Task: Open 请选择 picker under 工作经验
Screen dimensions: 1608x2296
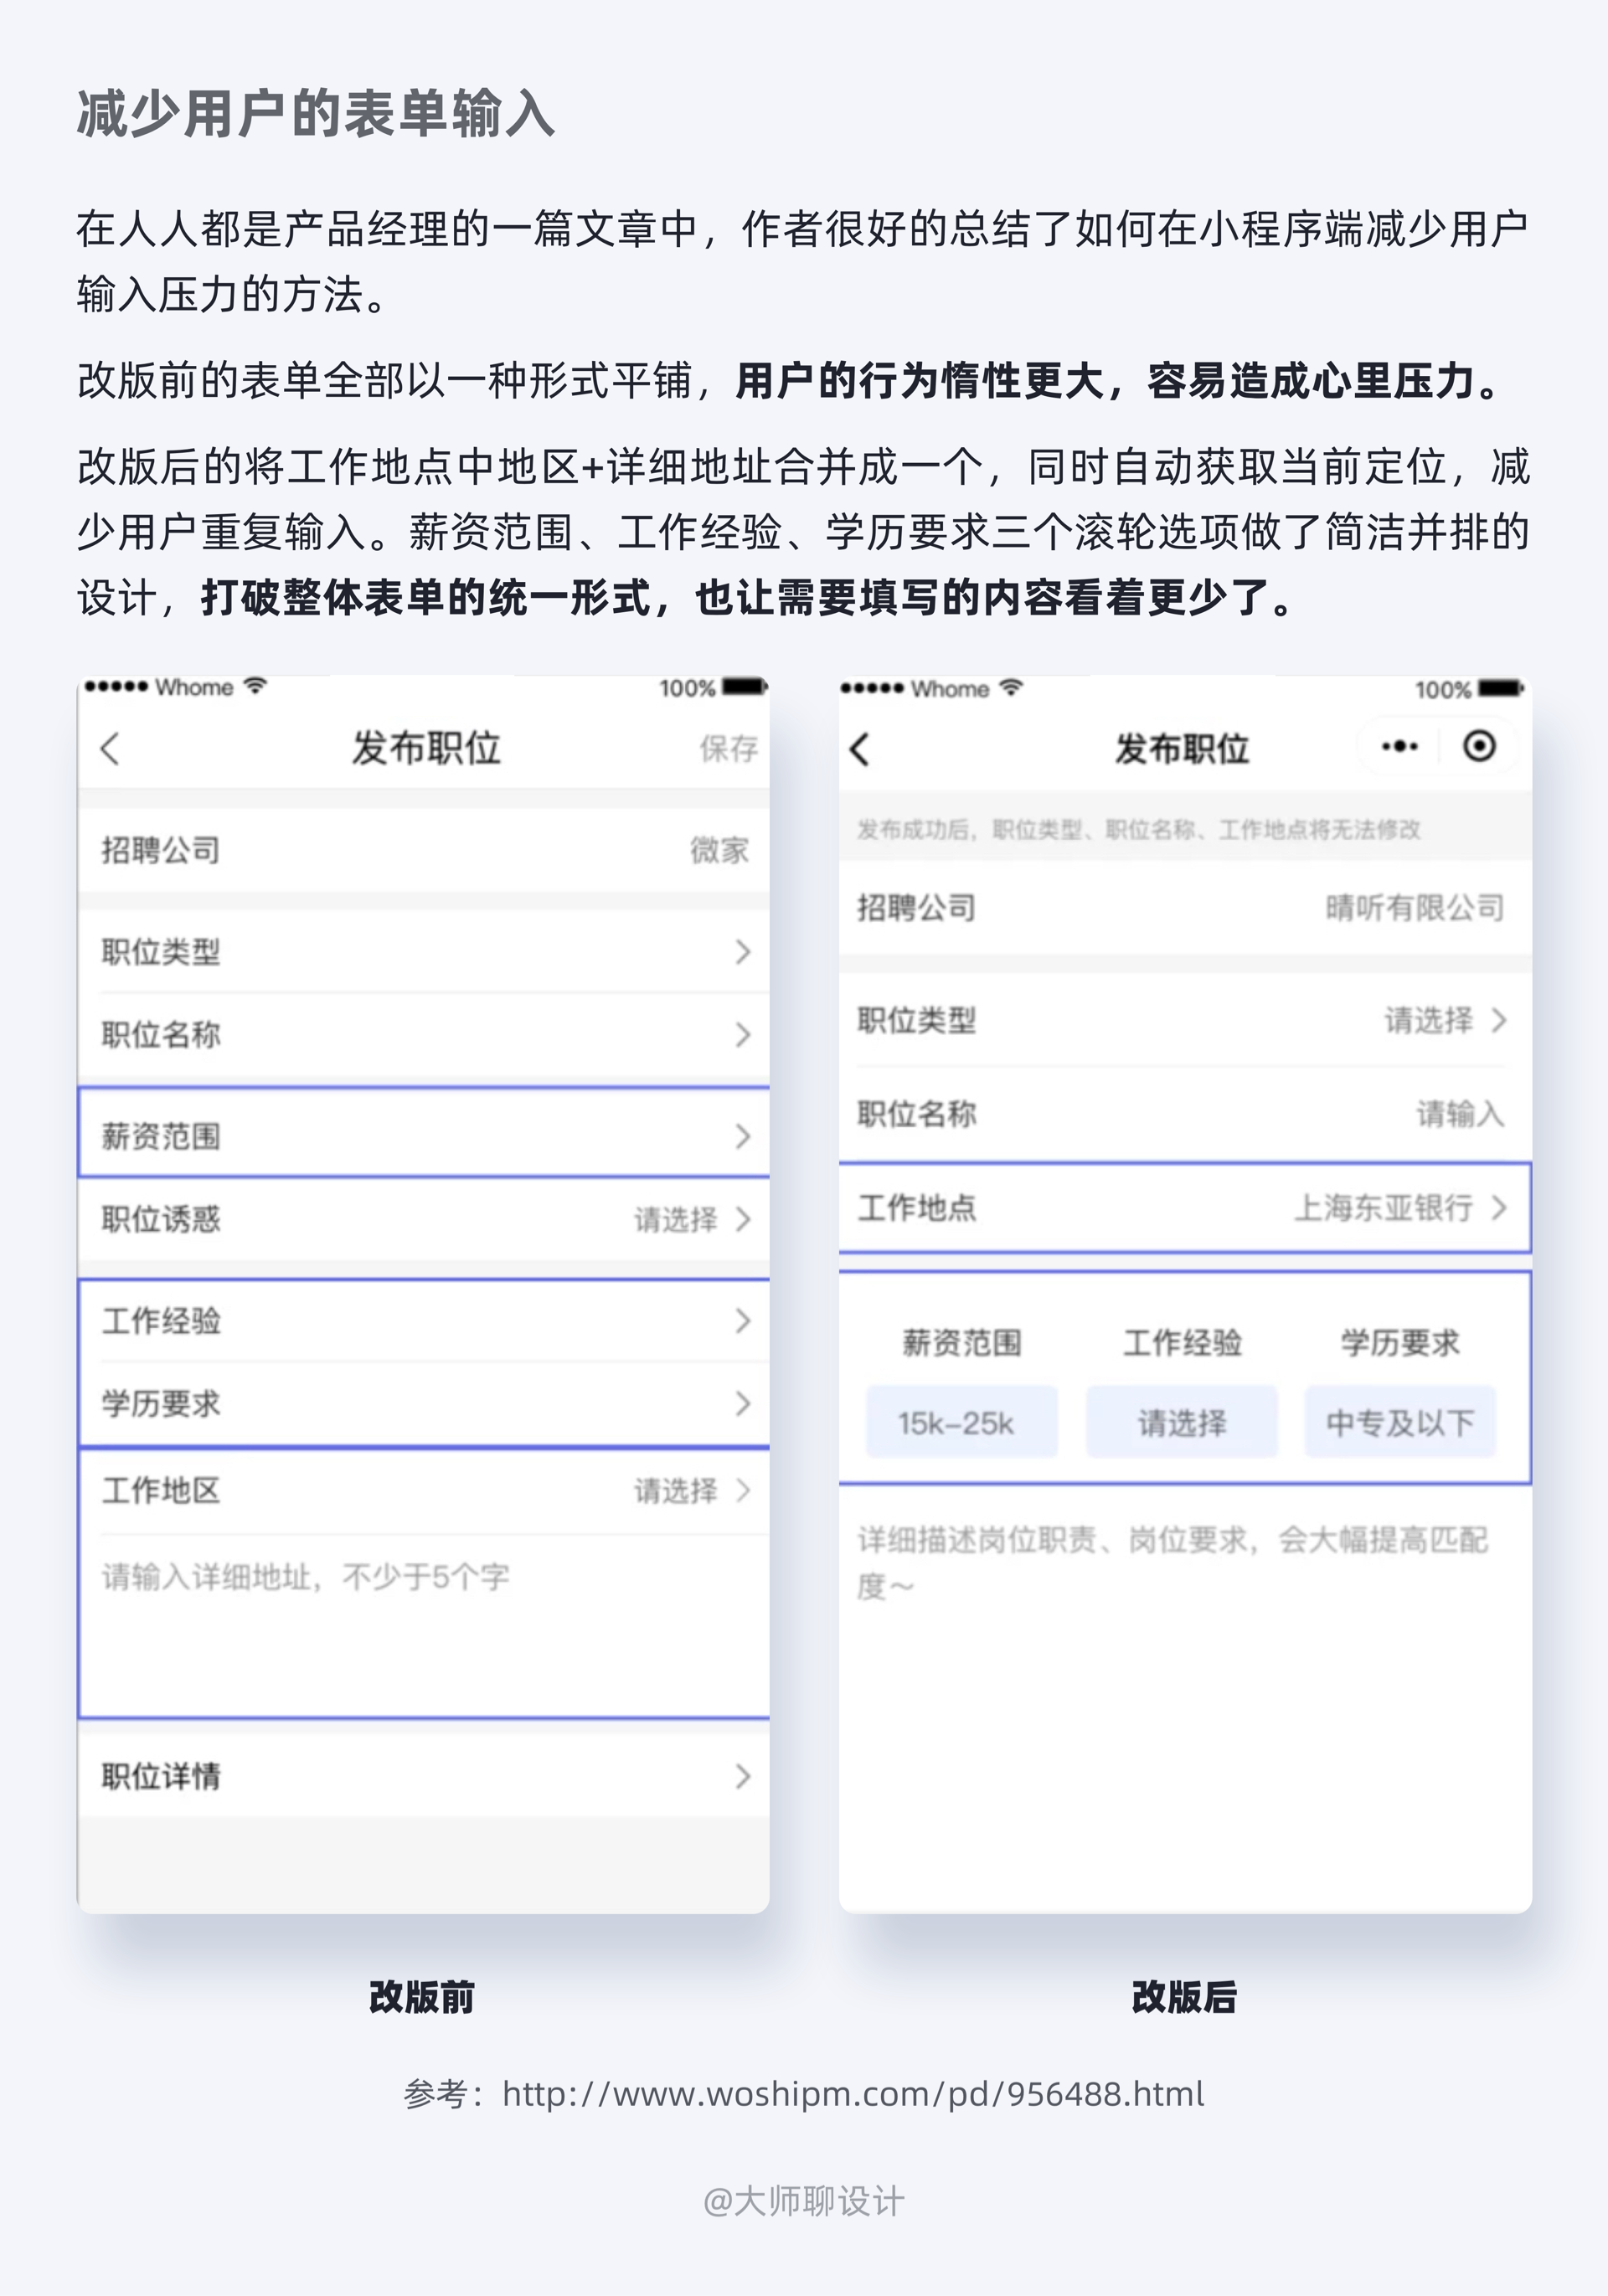Action: click(x=1181, y=1422)
